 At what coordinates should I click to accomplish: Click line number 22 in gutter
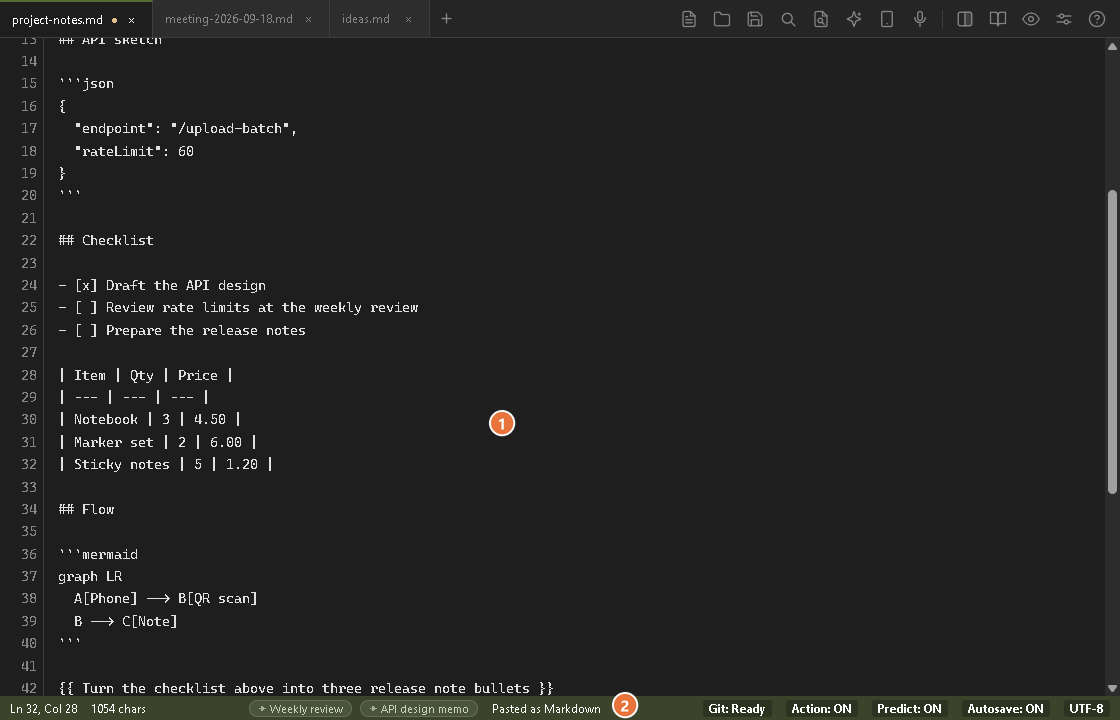click(29, 240)
